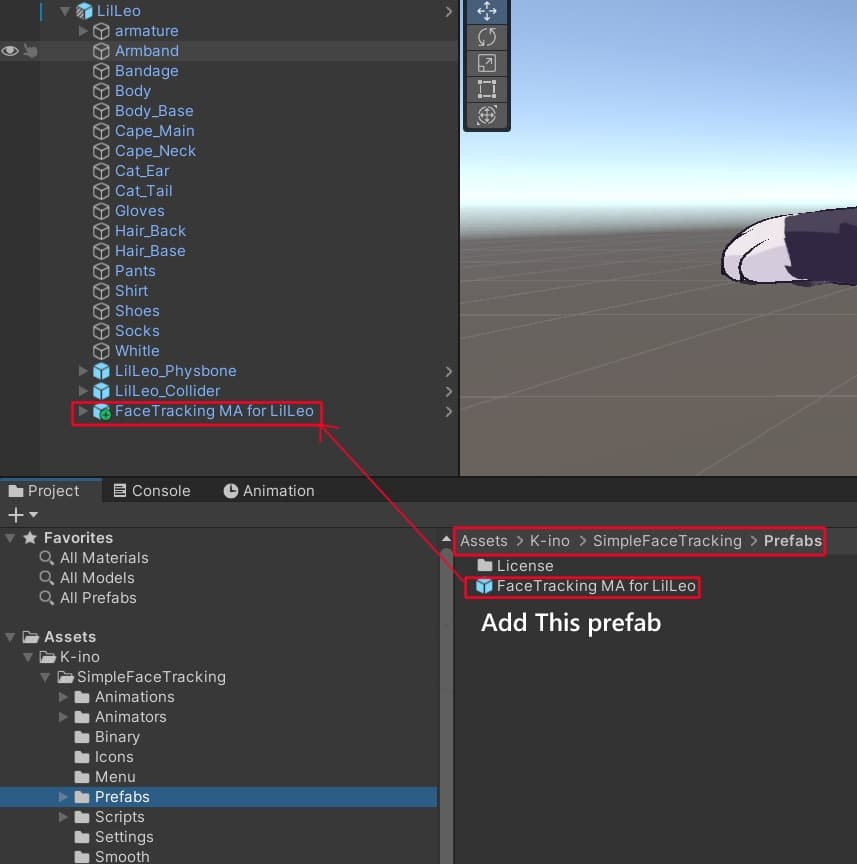Screen dimensions: 857x864
Task: Click the LilLeo_Collider prefab cube icon
Action: [x=101, y=391]
